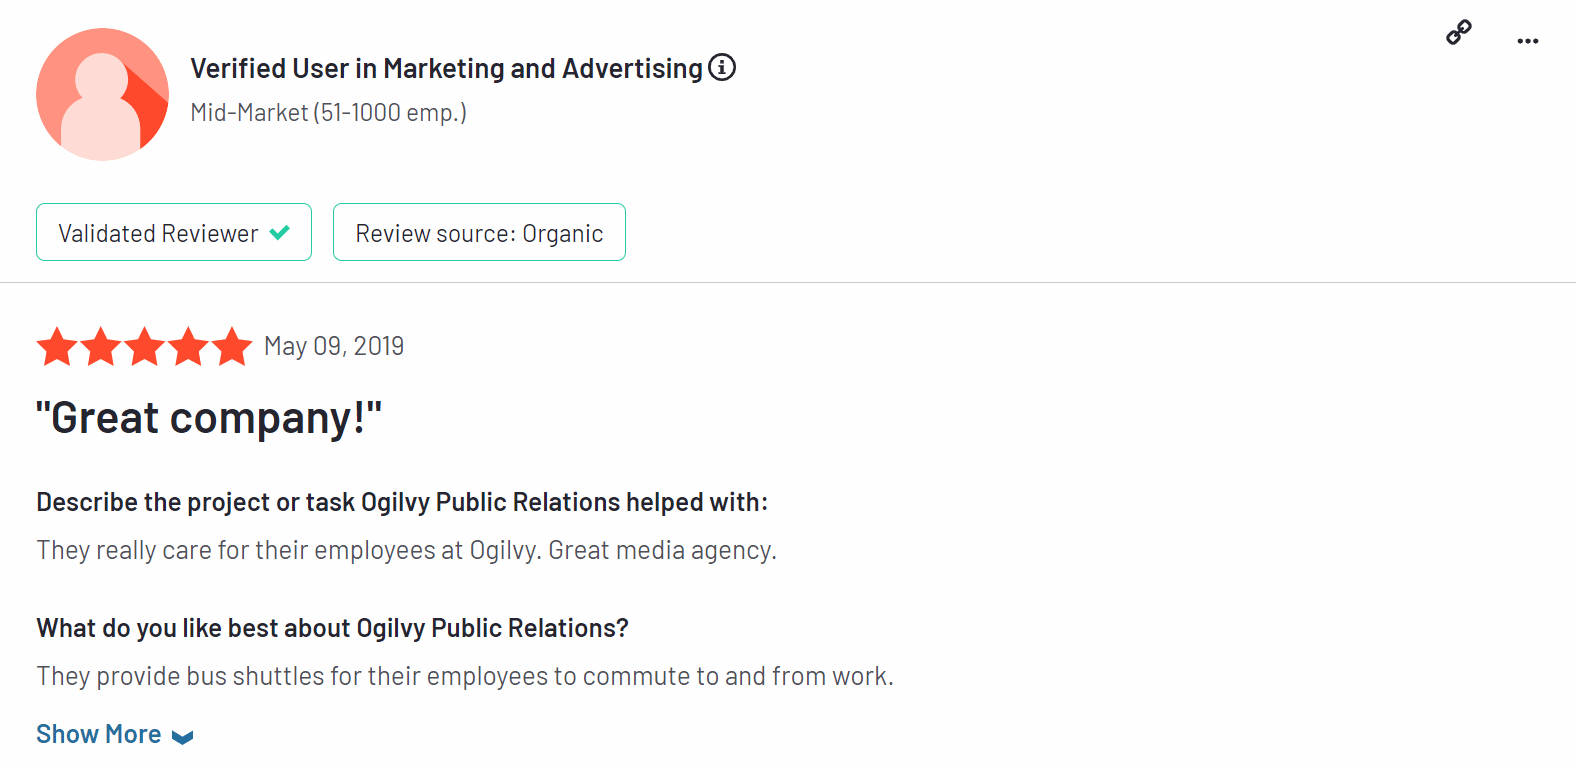Click the Verified User in Marketing and Advertising name

pyautogui.click(x=446, y=68)
